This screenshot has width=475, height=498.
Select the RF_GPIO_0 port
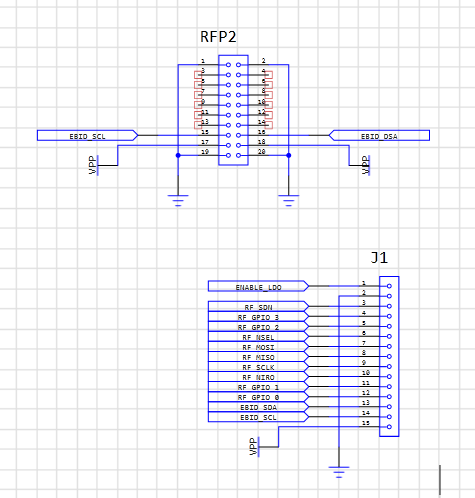click(258, 397)
